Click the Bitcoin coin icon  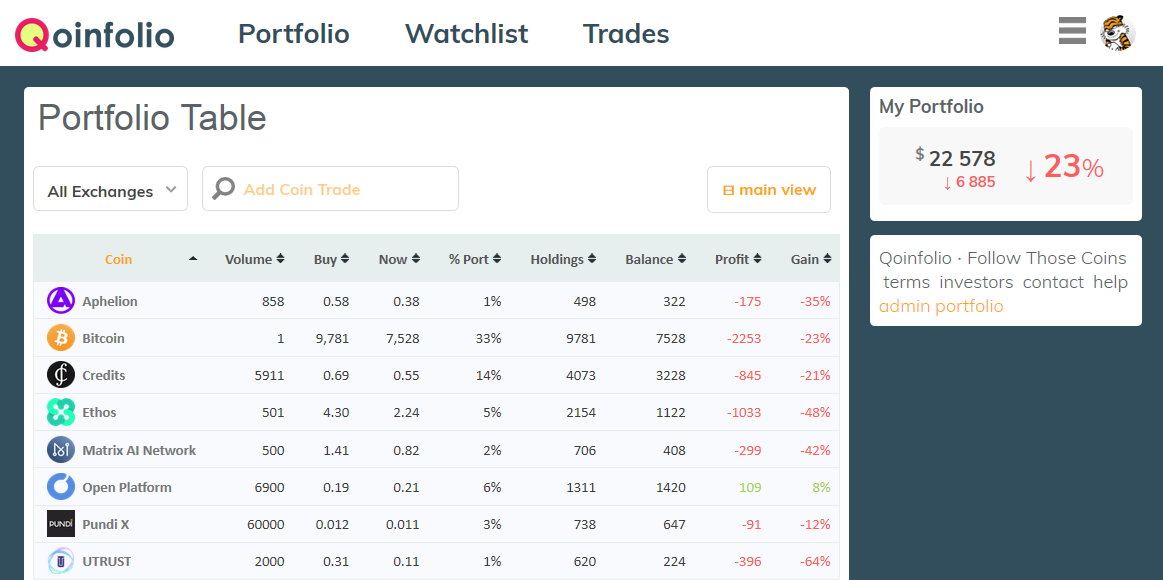(x=61, y=338)
